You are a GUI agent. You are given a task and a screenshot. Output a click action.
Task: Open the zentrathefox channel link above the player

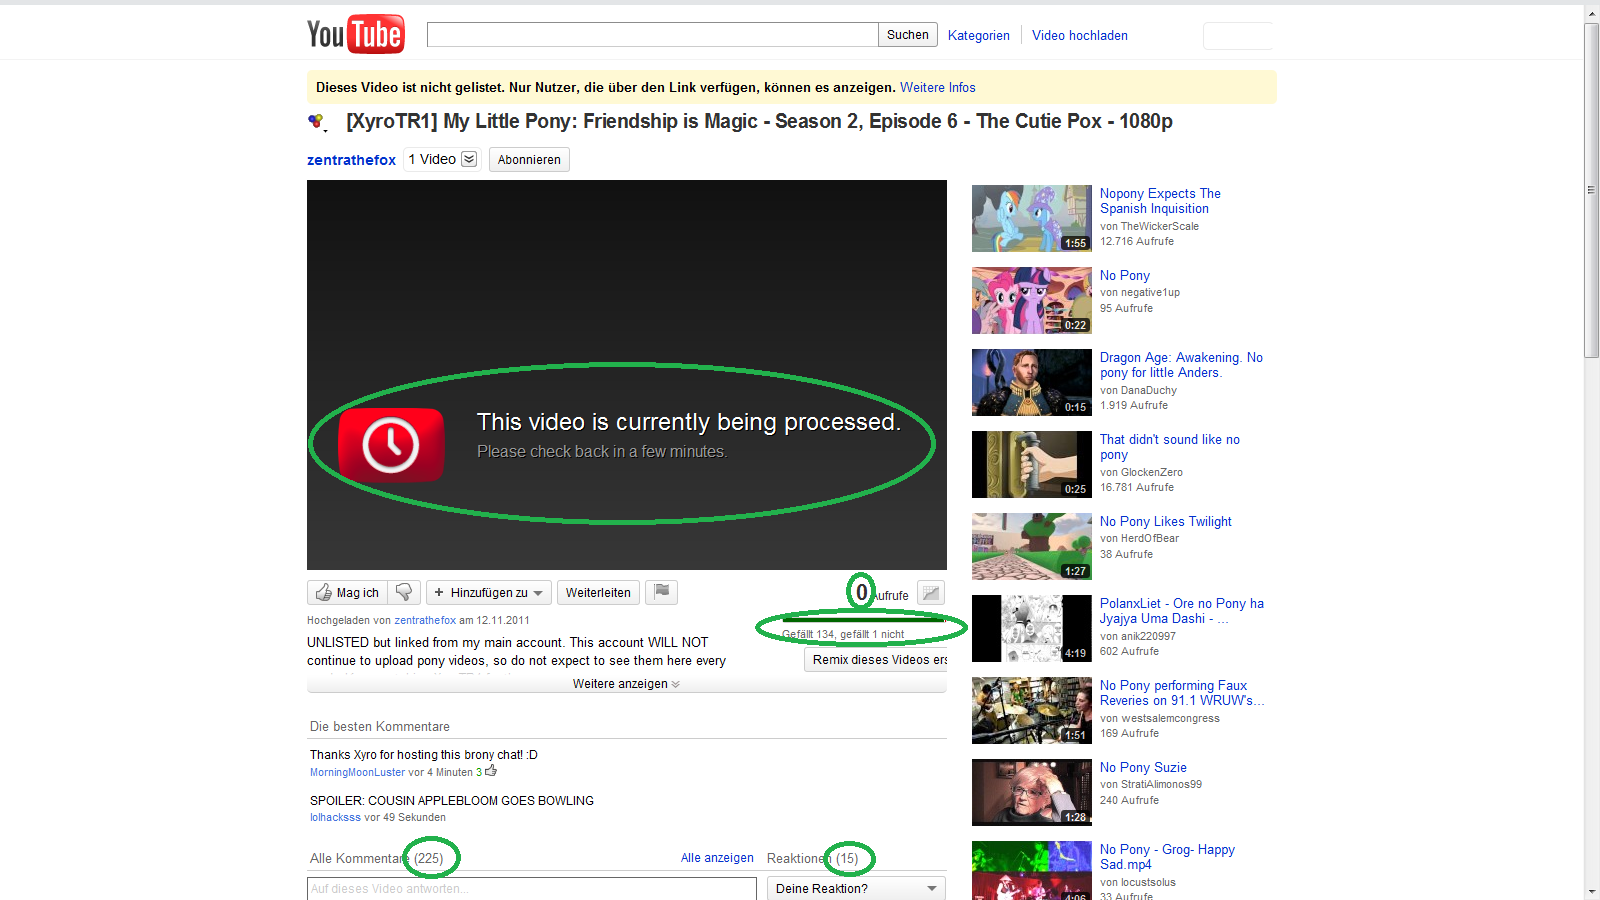[351, 160]
